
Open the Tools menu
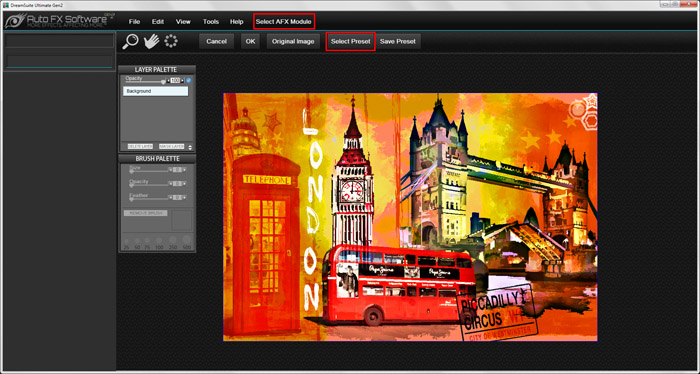(x=211, y=21)
